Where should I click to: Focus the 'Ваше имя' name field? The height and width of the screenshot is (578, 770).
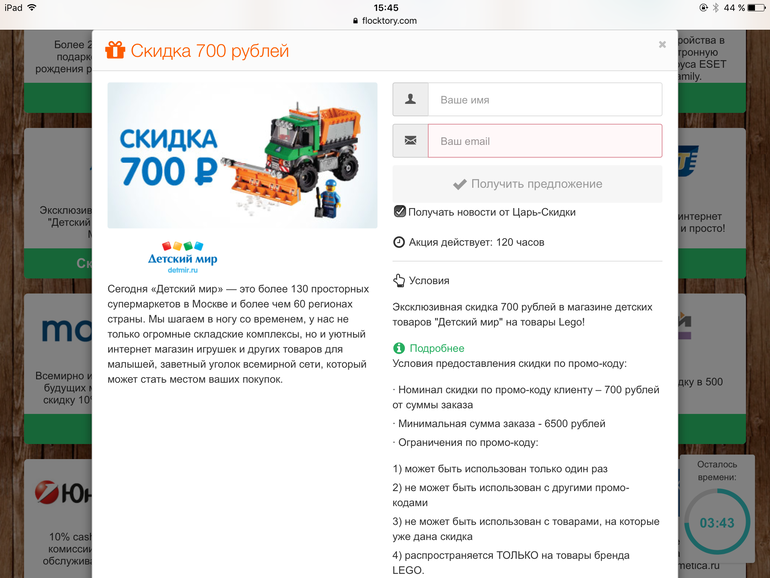pyautogui.click(x=545, y=100)
